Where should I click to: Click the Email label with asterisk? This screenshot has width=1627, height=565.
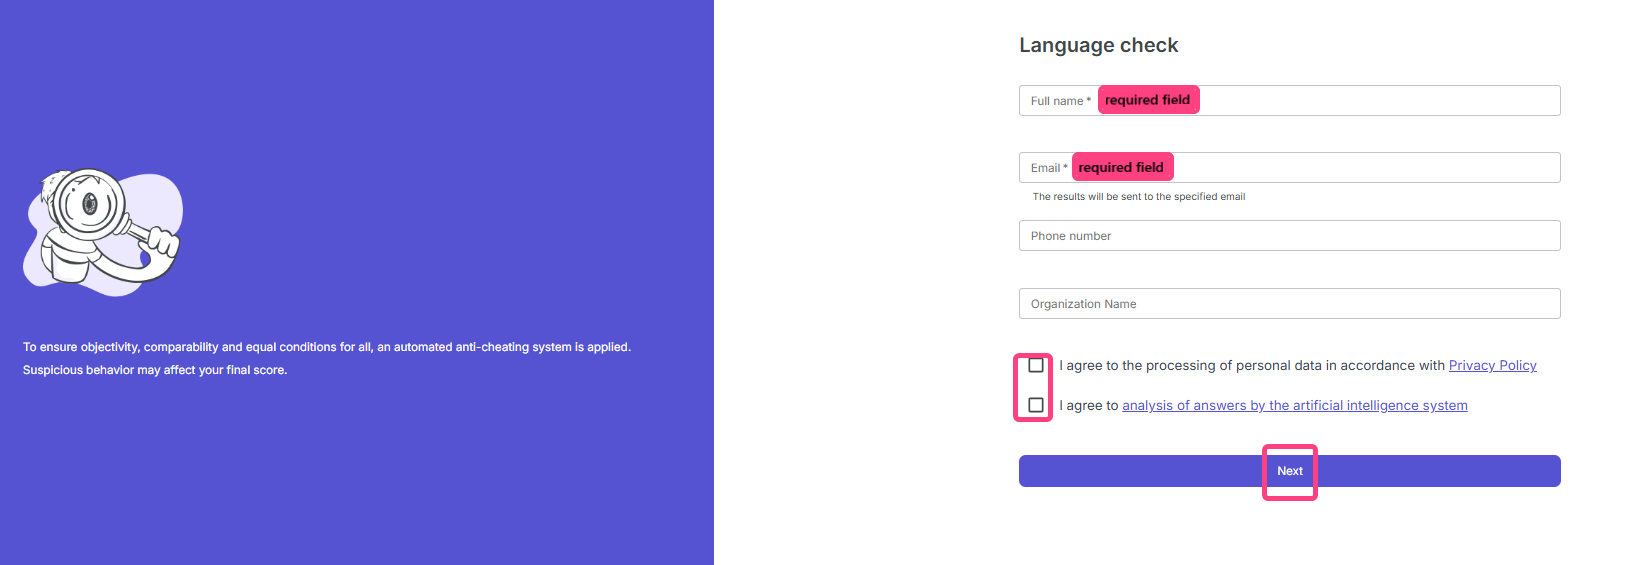(1048, 168)
